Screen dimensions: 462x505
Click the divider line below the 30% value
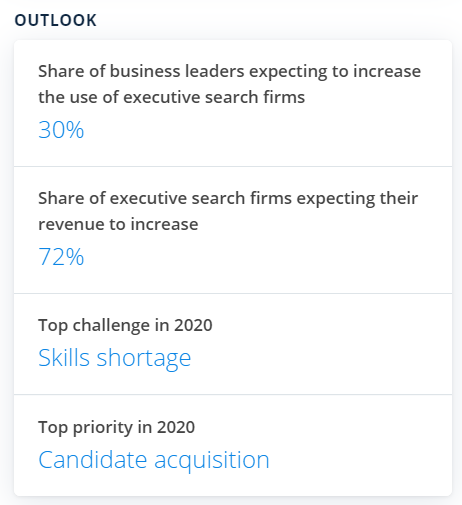tap(233, 166)
